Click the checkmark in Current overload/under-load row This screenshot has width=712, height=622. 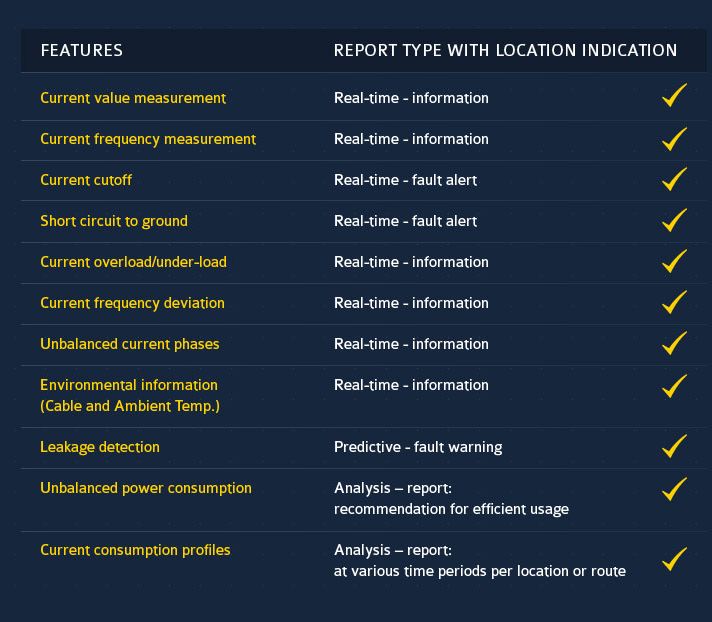coord(674,261)
